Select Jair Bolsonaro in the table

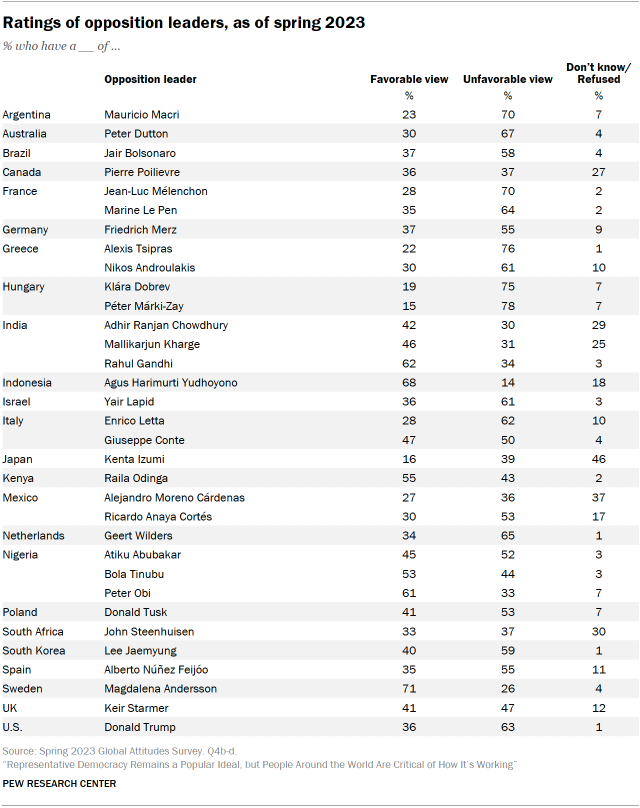(x=140, y=152)
